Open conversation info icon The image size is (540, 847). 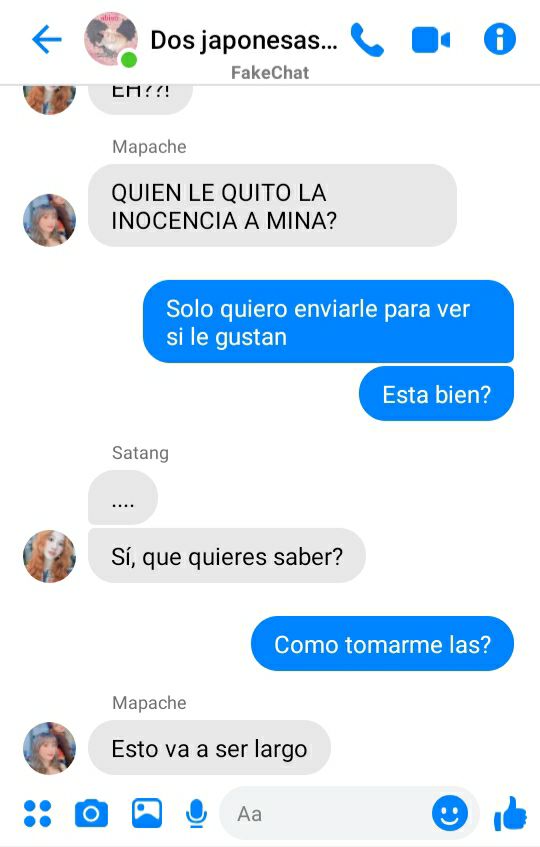click(500, 39)
